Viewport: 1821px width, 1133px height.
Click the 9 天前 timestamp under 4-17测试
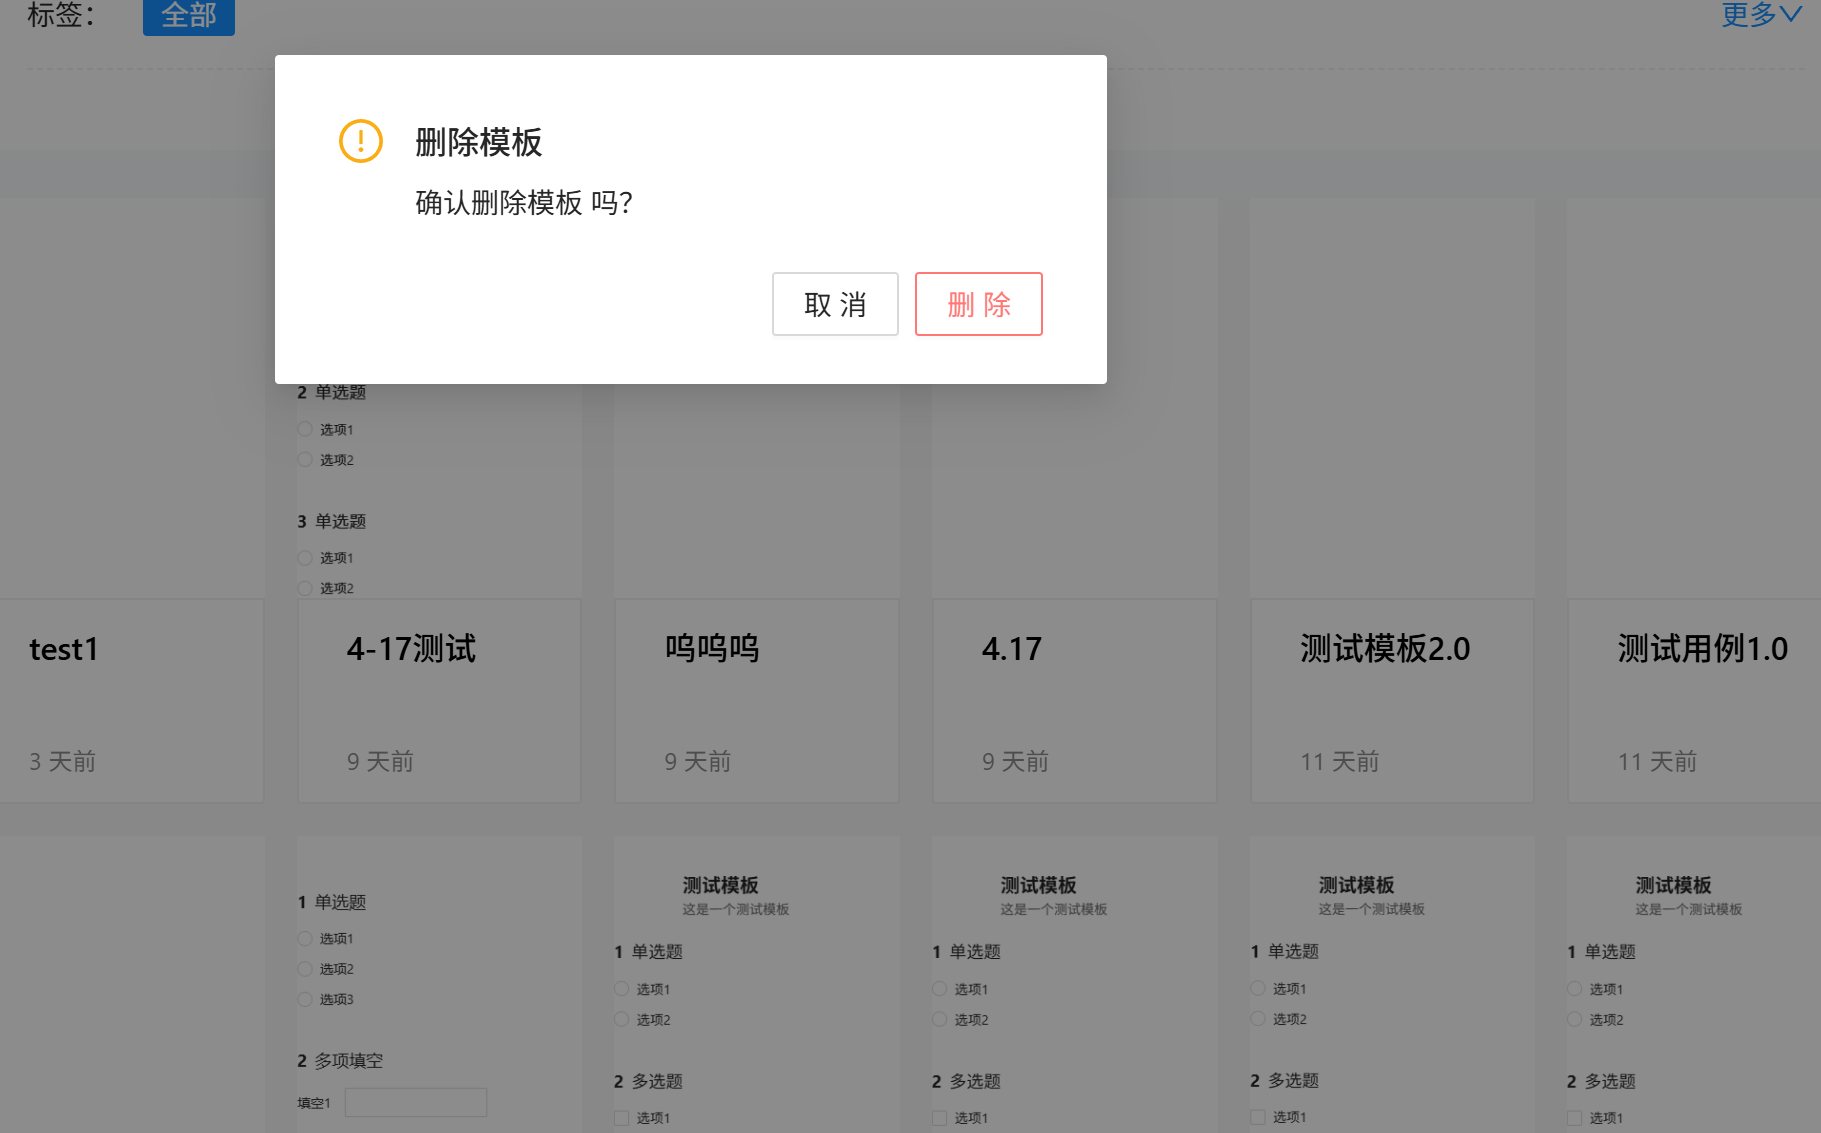[x=380, y=762]
